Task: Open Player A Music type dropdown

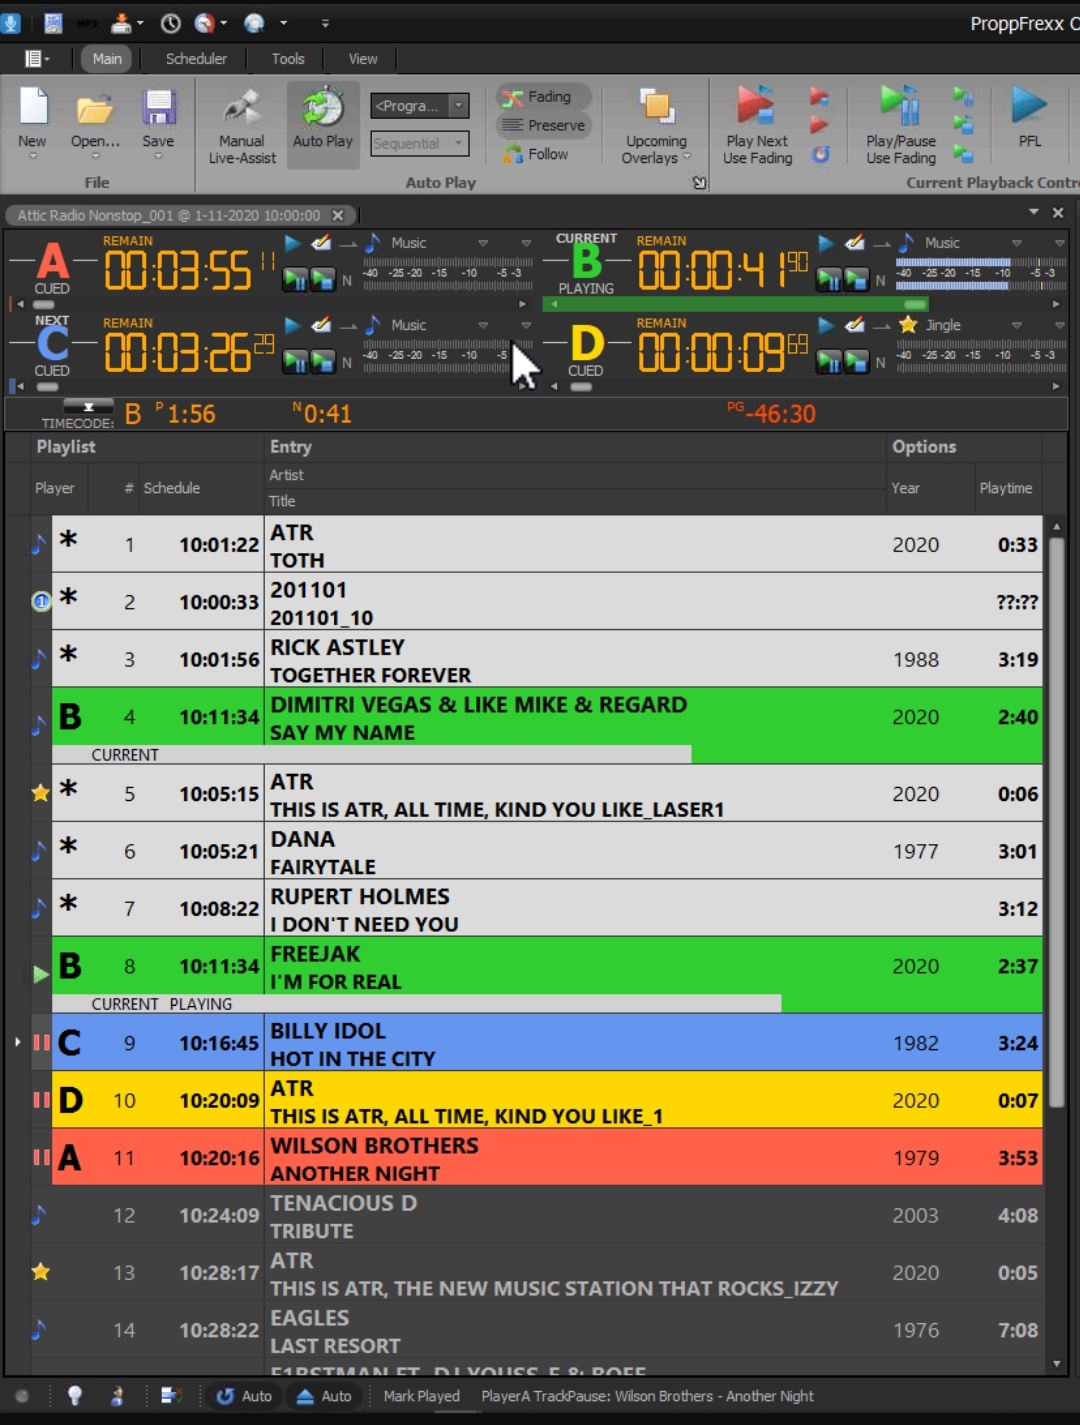Action: tap(483, 243)
